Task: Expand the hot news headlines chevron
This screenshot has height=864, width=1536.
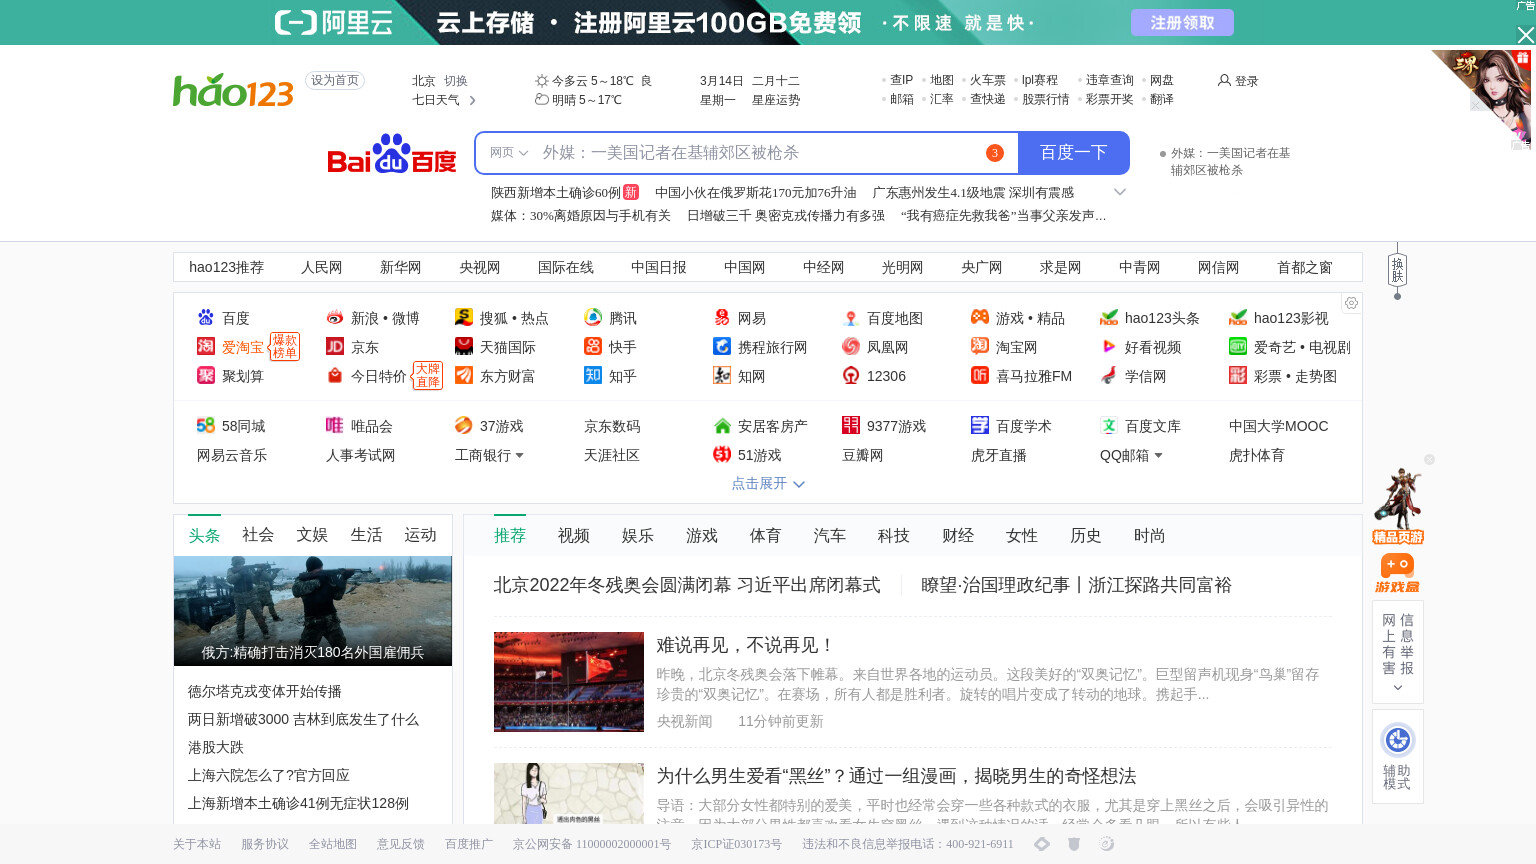Action: tap(1120, 192)
